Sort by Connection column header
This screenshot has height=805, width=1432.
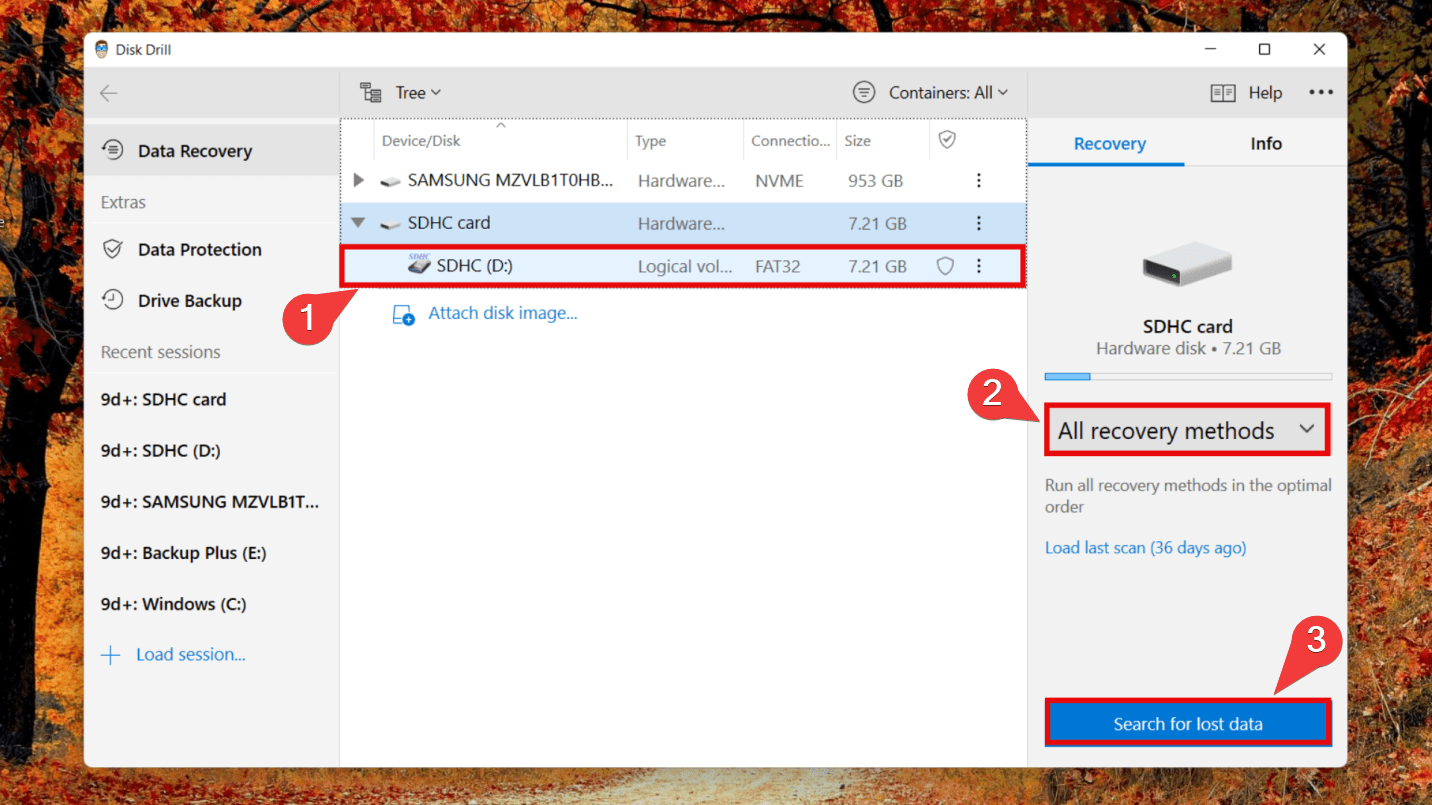[790, 141]
